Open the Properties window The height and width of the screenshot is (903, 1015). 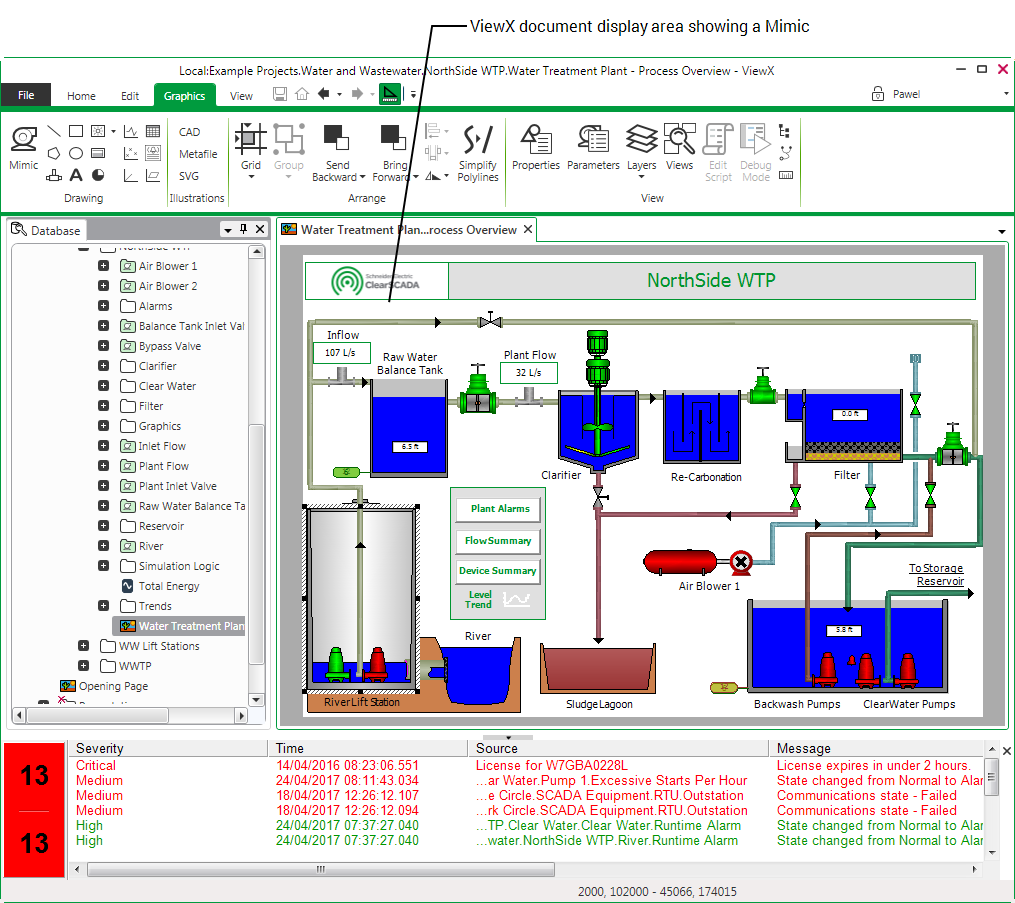(536, 147)
